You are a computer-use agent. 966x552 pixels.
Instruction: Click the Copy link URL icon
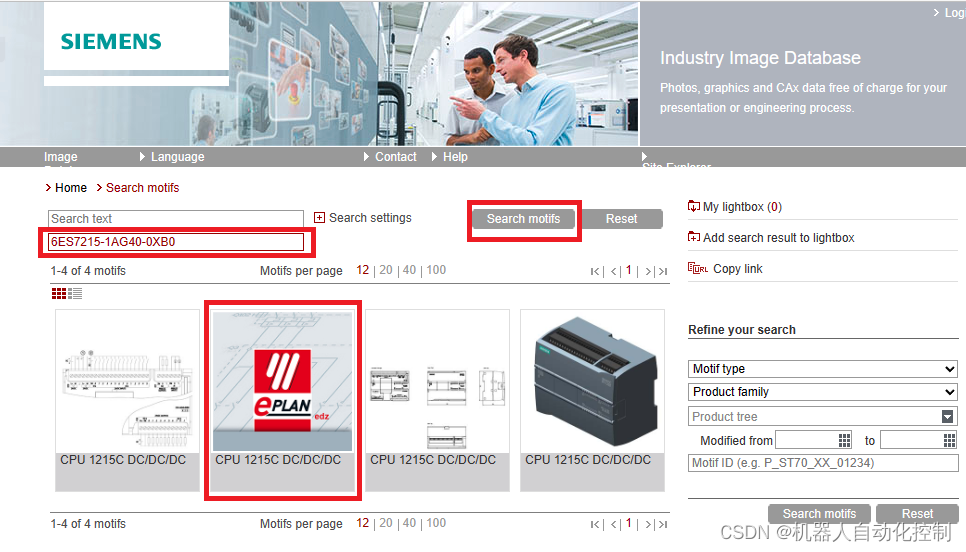tap(698, 269)
